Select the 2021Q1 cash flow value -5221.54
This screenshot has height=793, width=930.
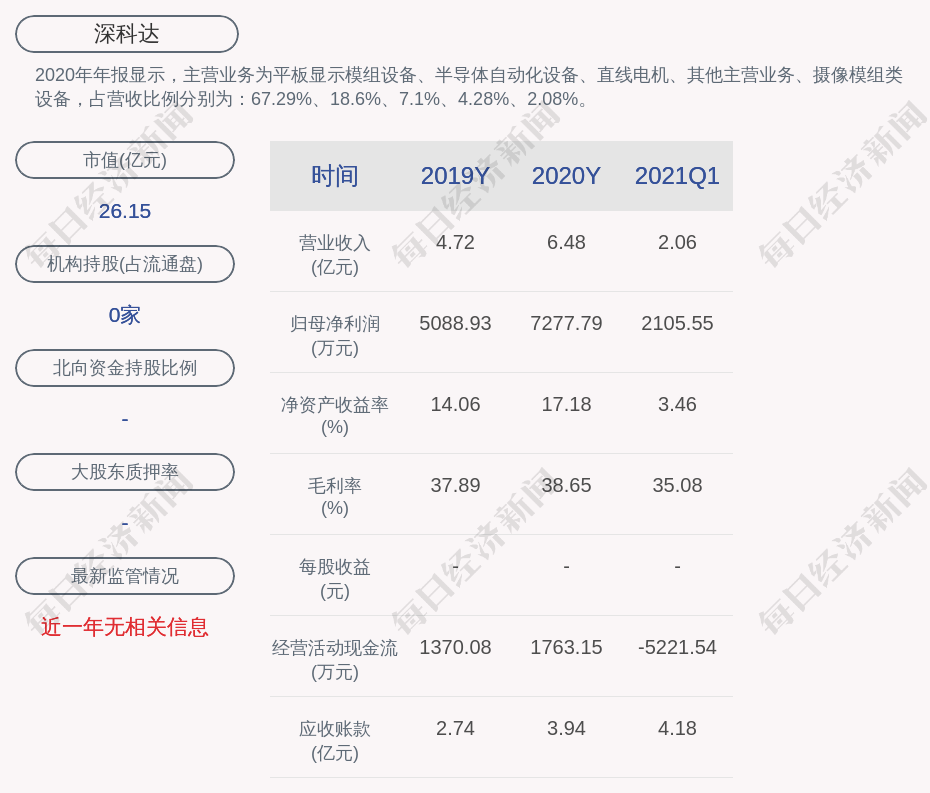pos(677,648)
